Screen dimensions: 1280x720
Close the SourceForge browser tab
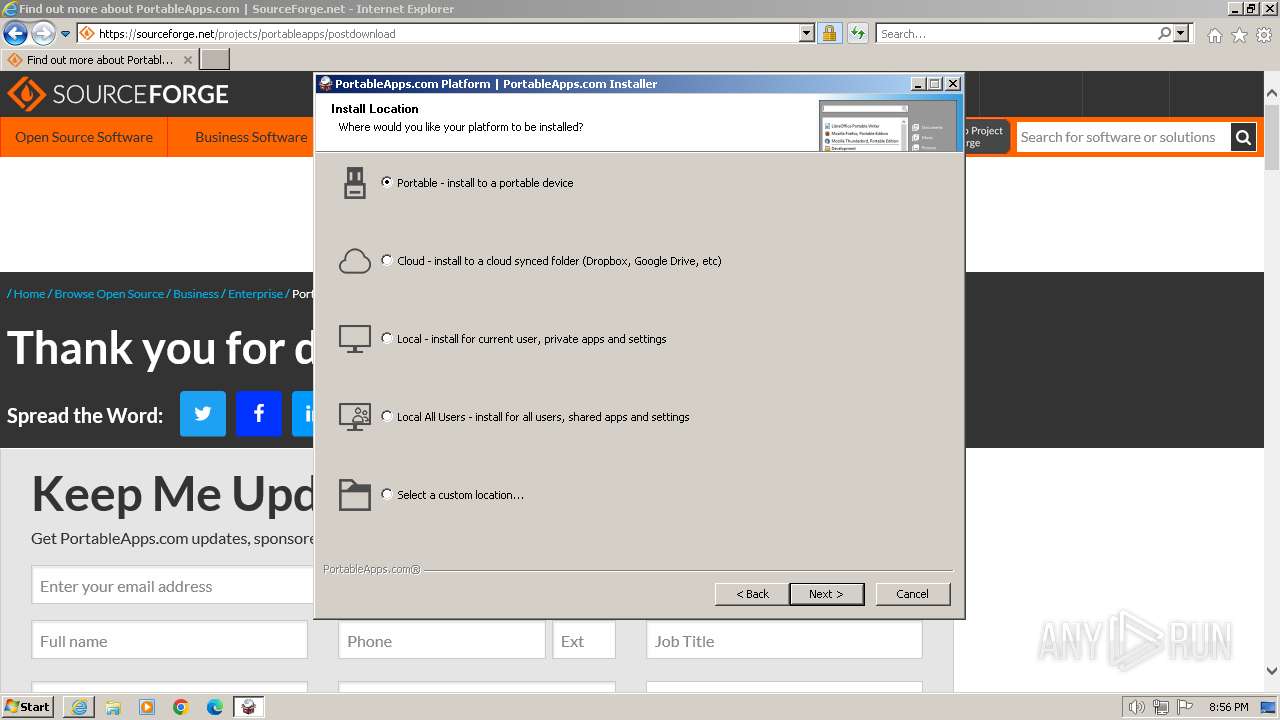[x=188, y=60]
